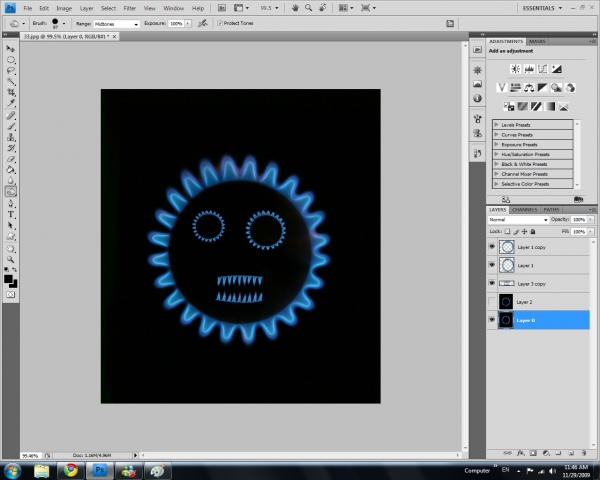Open Exposure slider arrow

[x=188, y=24]
